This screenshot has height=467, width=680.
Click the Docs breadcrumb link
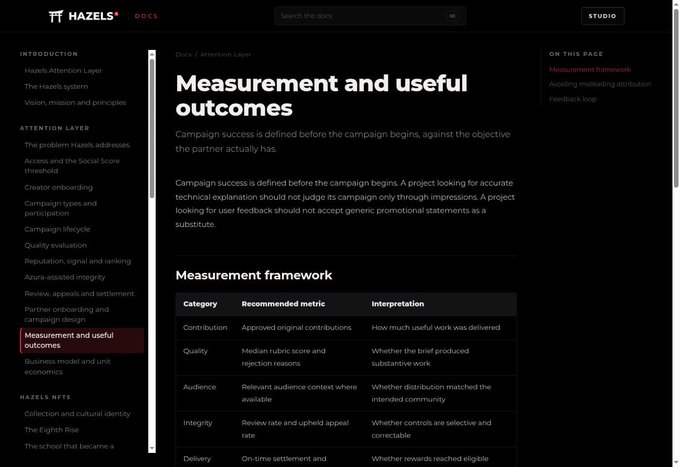point(183,54)
